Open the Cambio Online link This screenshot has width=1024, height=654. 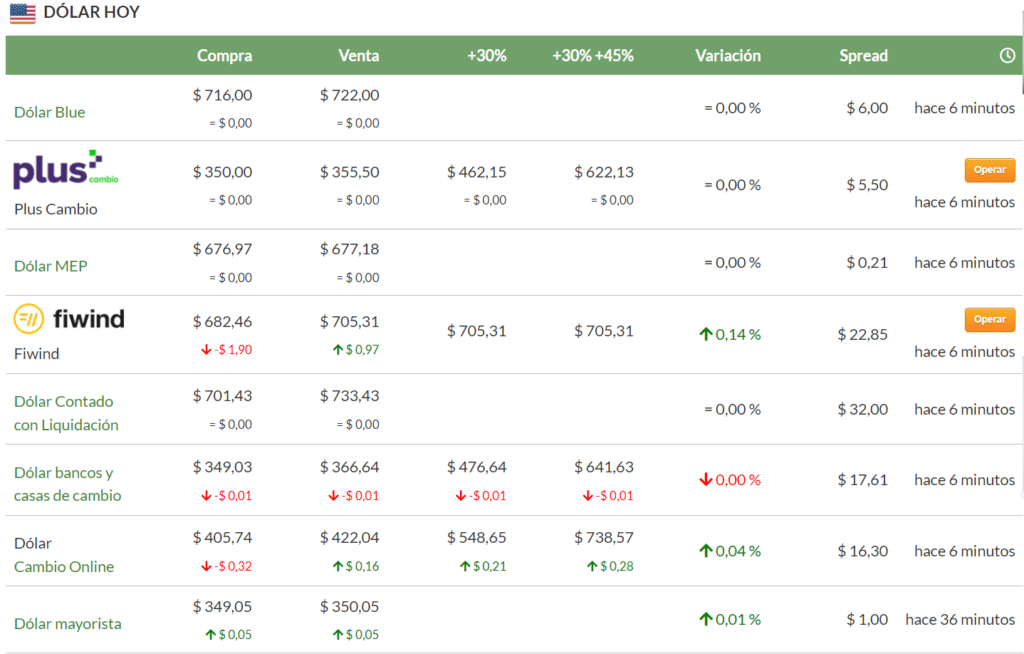coord(64,567)
